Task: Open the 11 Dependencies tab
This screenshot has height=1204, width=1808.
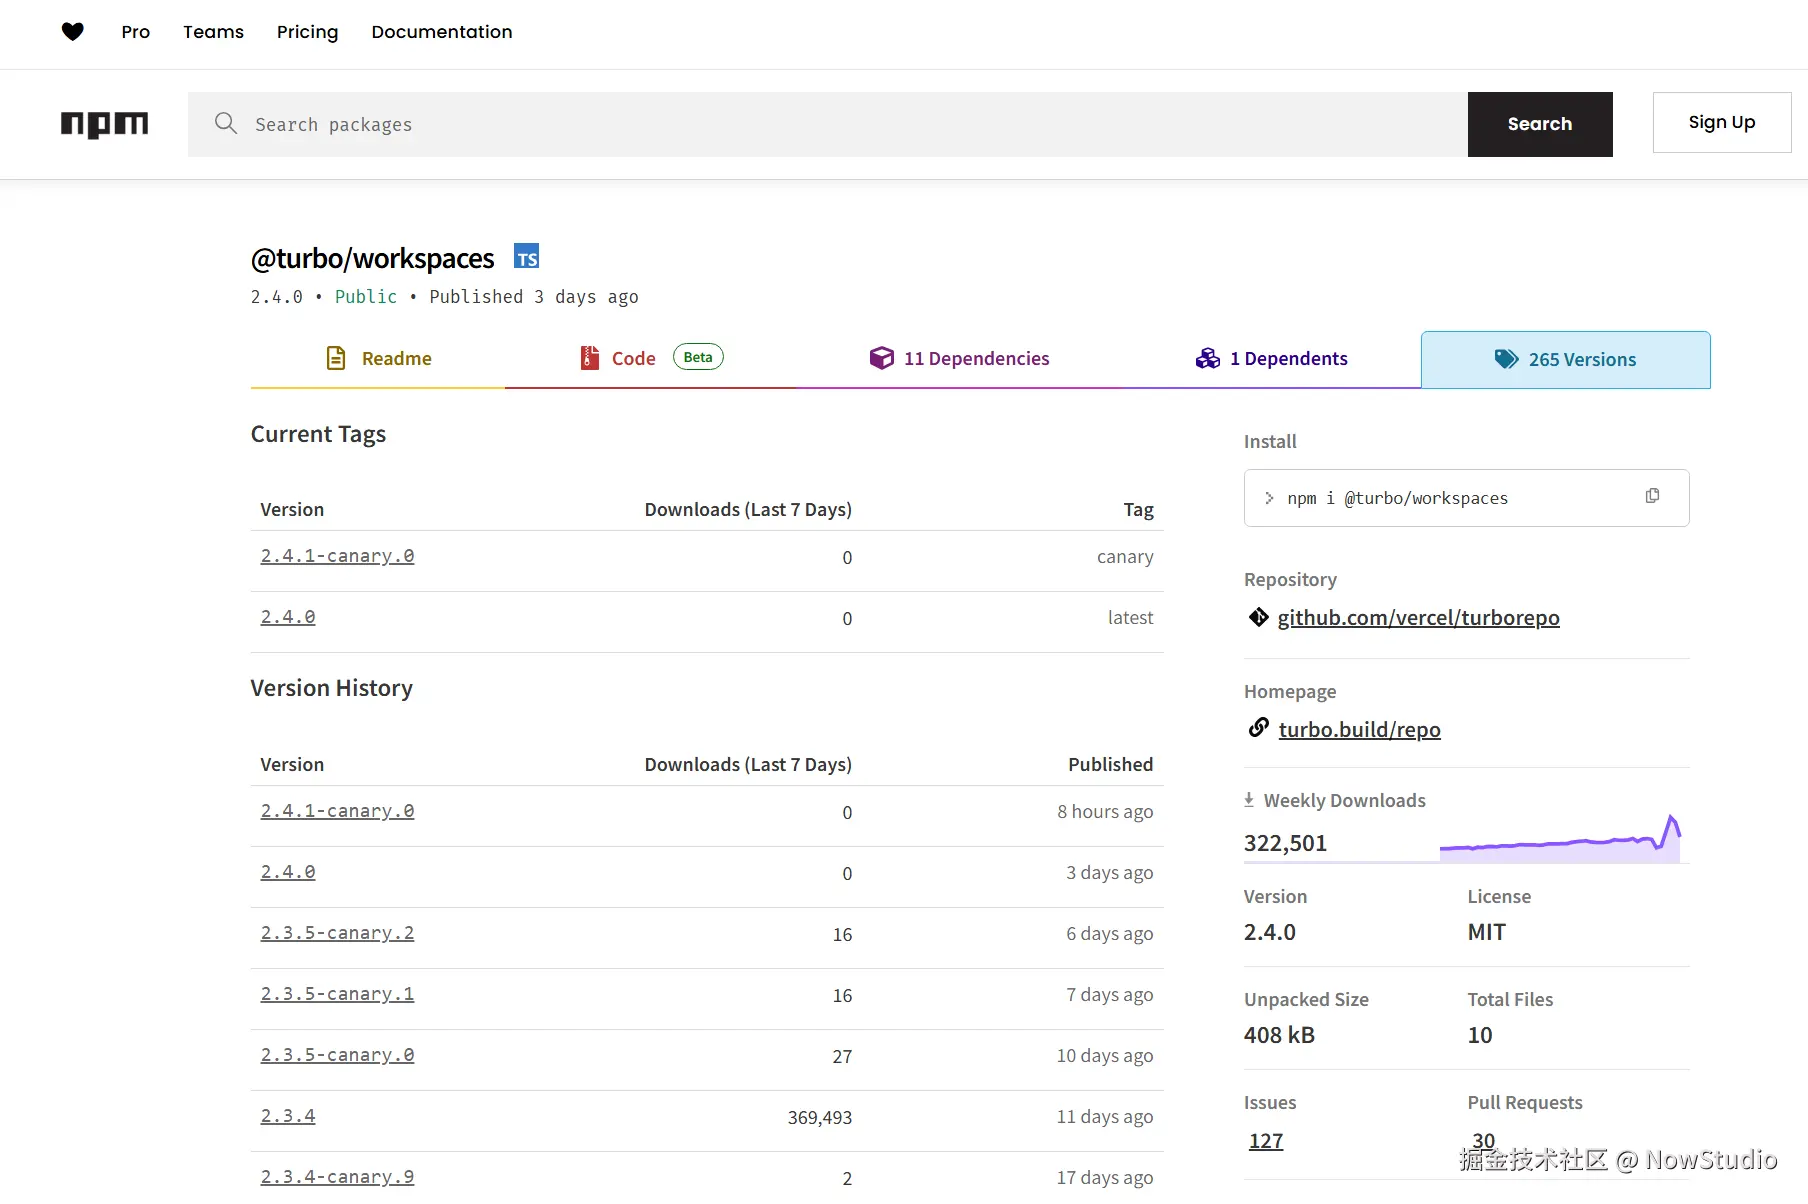Action: 960,359
